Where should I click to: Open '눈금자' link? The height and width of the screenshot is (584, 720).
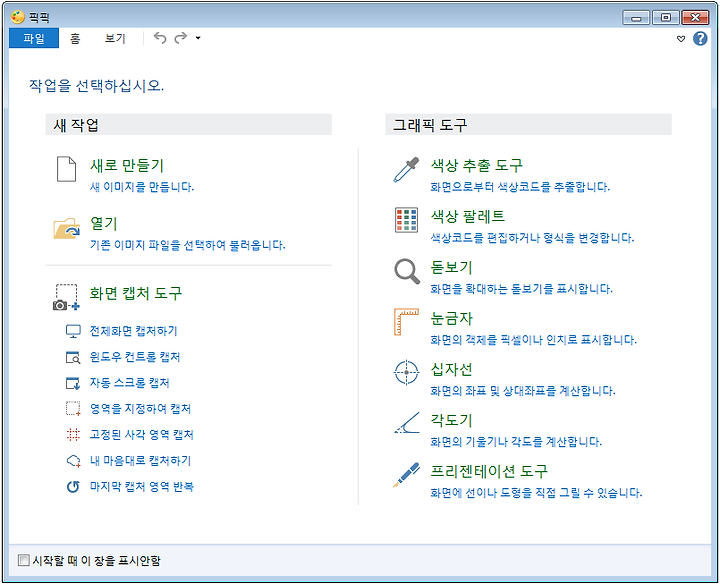tap(451, 318)
